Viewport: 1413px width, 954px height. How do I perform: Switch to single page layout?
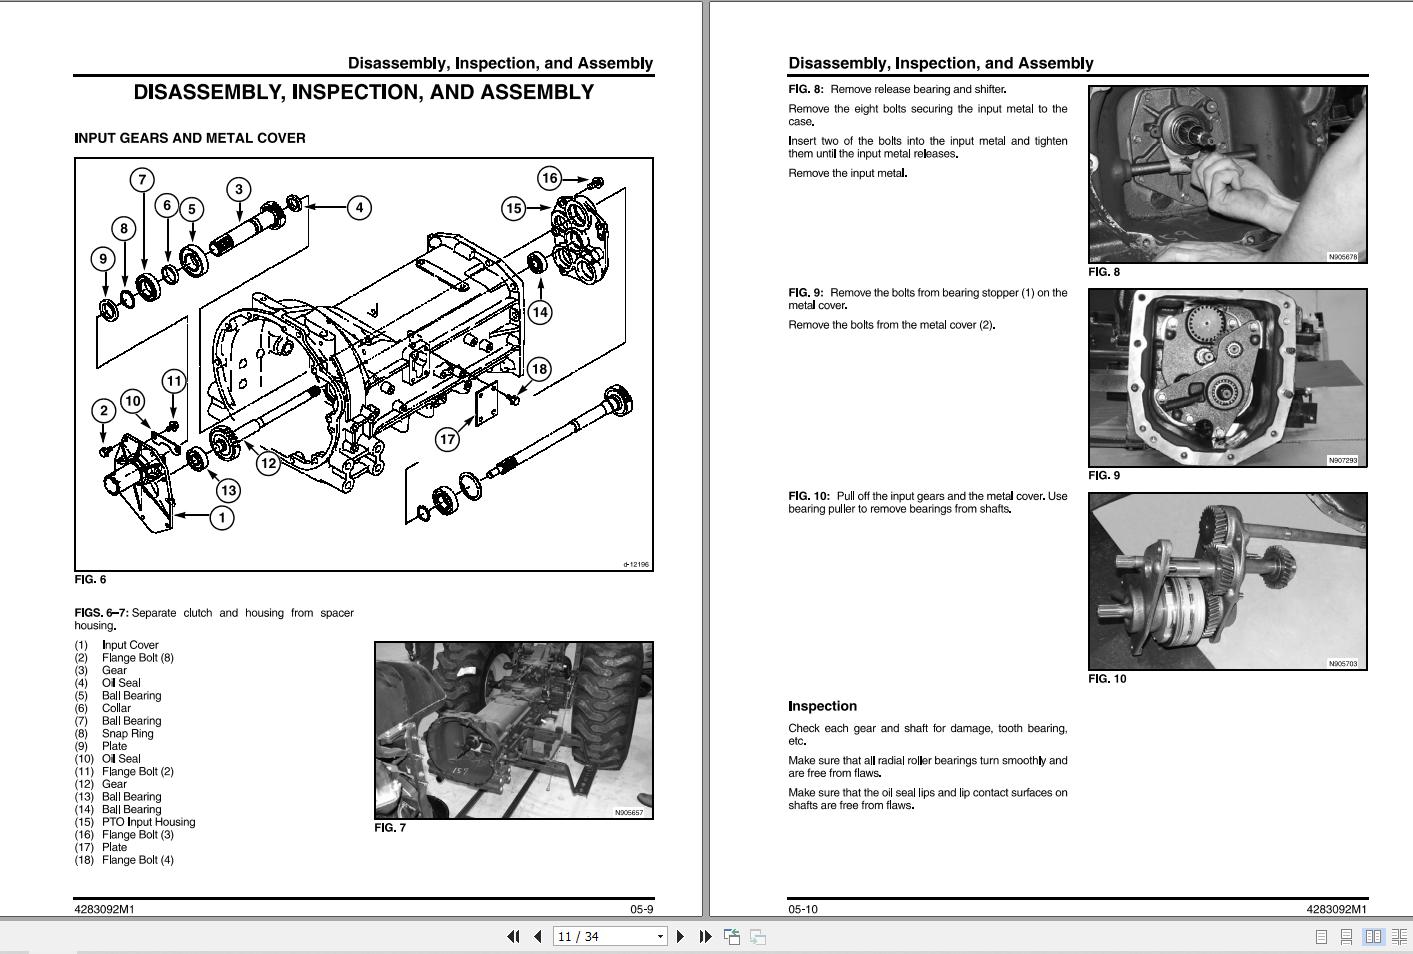pyautogui.click(x=1321, y=937)
